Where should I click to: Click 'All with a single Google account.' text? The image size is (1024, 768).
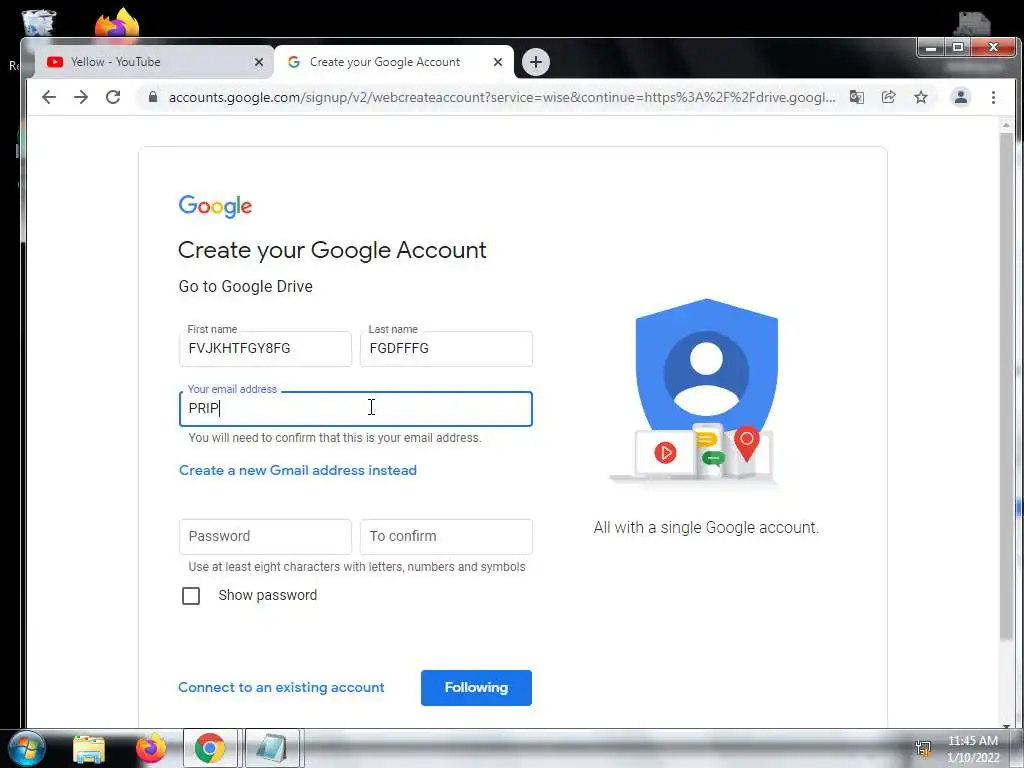(x=706, y=528)
